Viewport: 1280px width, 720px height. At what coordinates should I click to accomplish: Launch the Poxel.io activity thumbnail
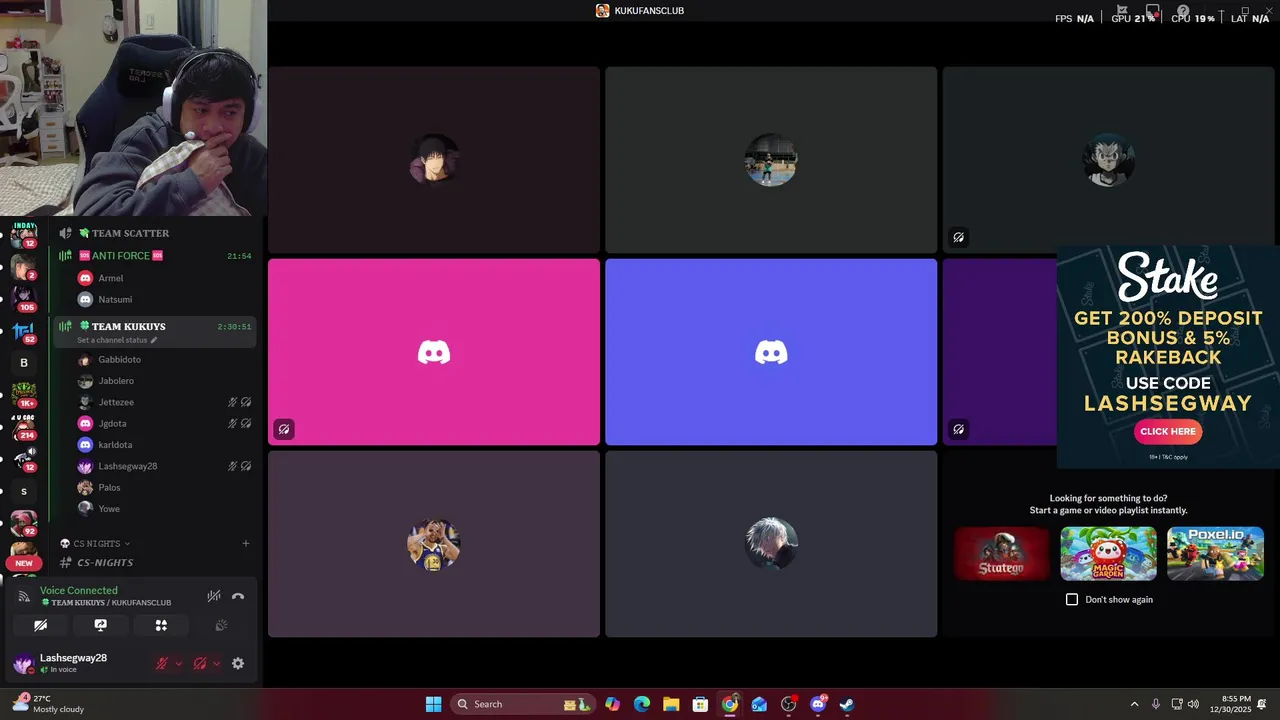tap(1215, 553)
